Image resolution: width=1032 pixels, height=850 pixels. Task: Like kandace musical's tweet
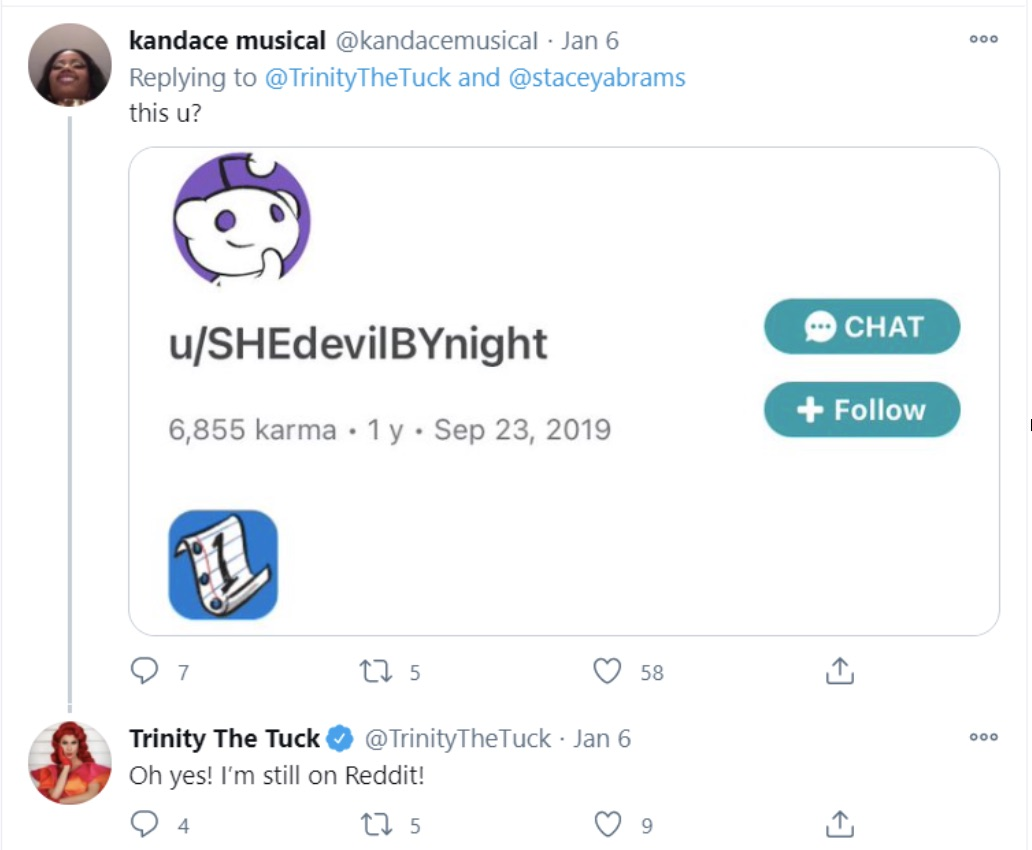[608, 671]
